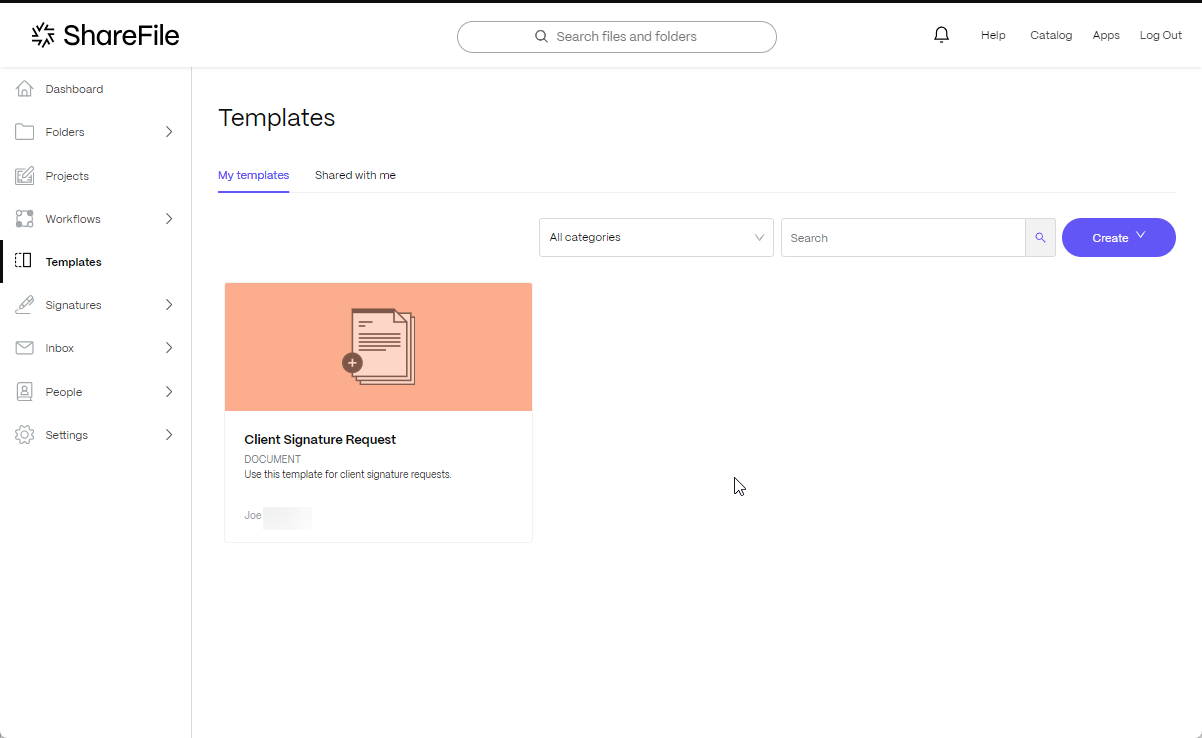The image size is (1202, 738).
Task: Click the Inbox envelope icon
Action: point(25,348)
